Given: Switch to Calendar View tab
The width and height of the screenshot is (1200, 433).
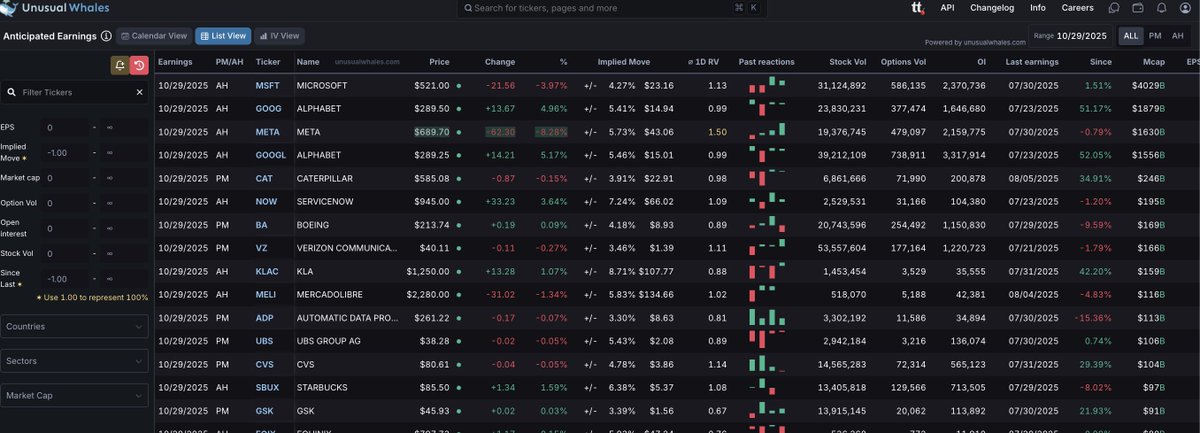Looking at the screenshot, I should click(154, 36).
